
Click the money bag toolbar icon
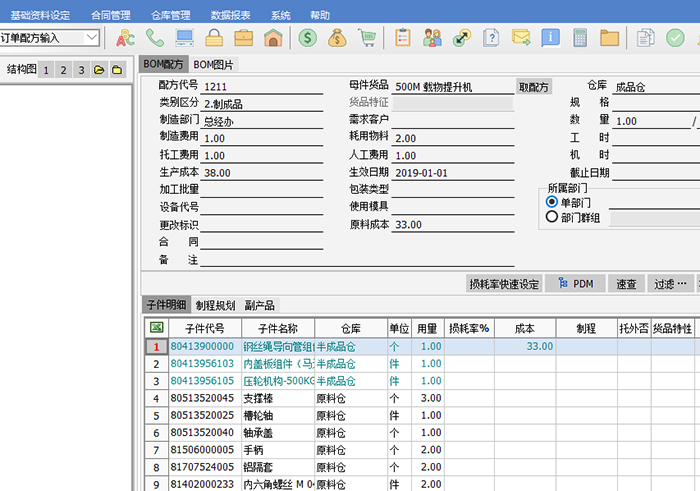(x=338, y=38)
